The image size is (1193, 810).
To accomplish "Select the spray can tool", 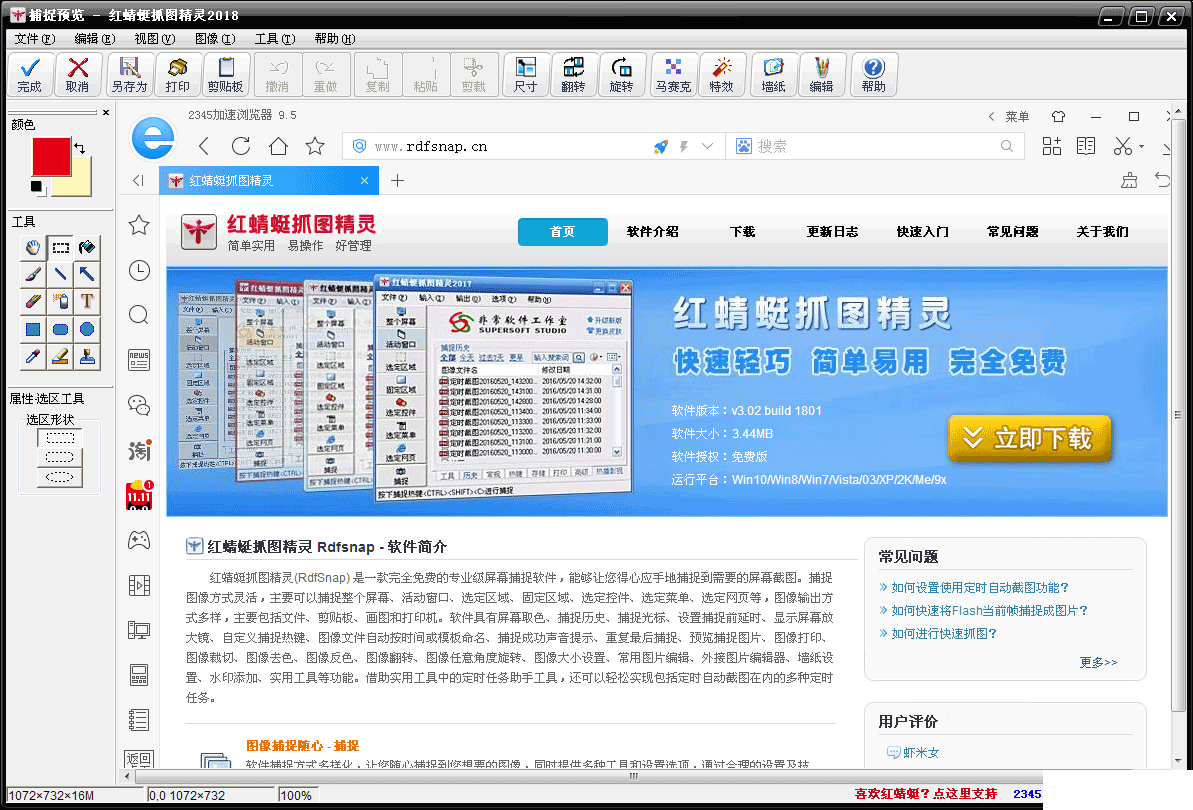I will click(x=60, y=302).
